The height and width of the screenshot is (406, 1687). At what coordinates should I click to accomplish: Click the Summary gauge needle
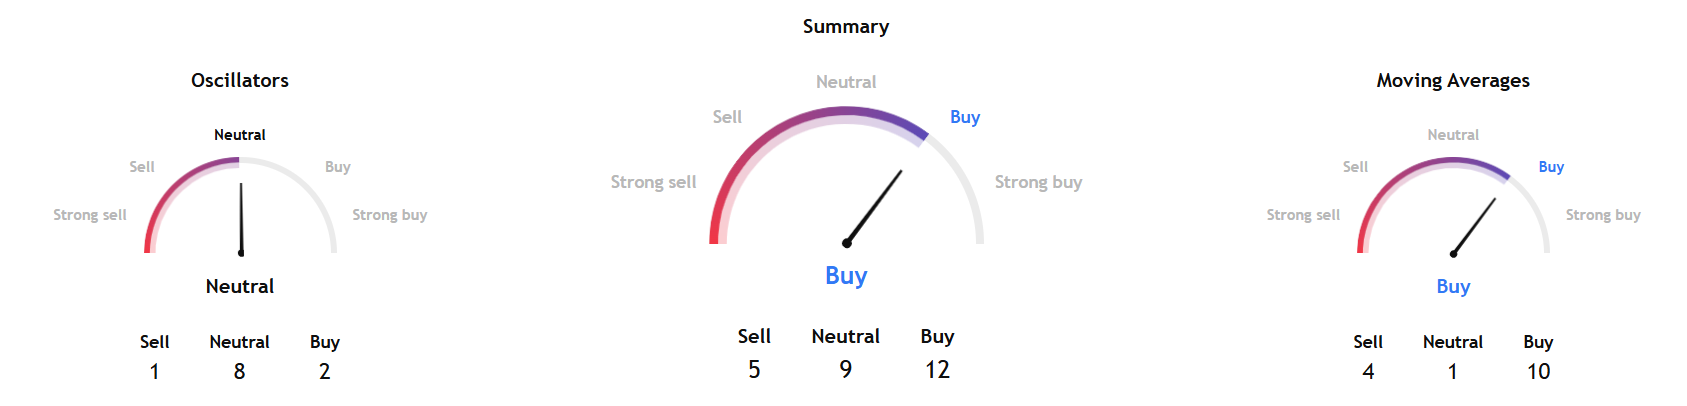tap(874, 207)
